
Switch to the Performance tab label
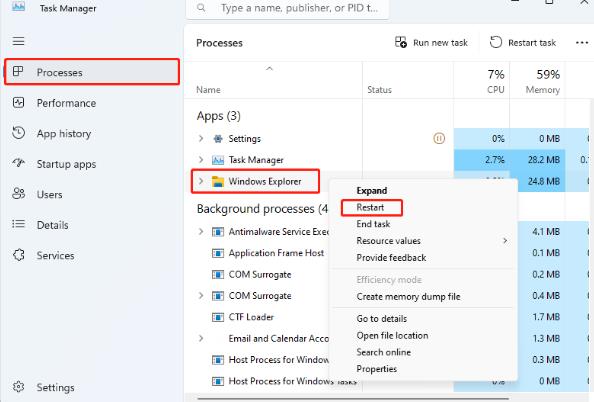[66, 103]
